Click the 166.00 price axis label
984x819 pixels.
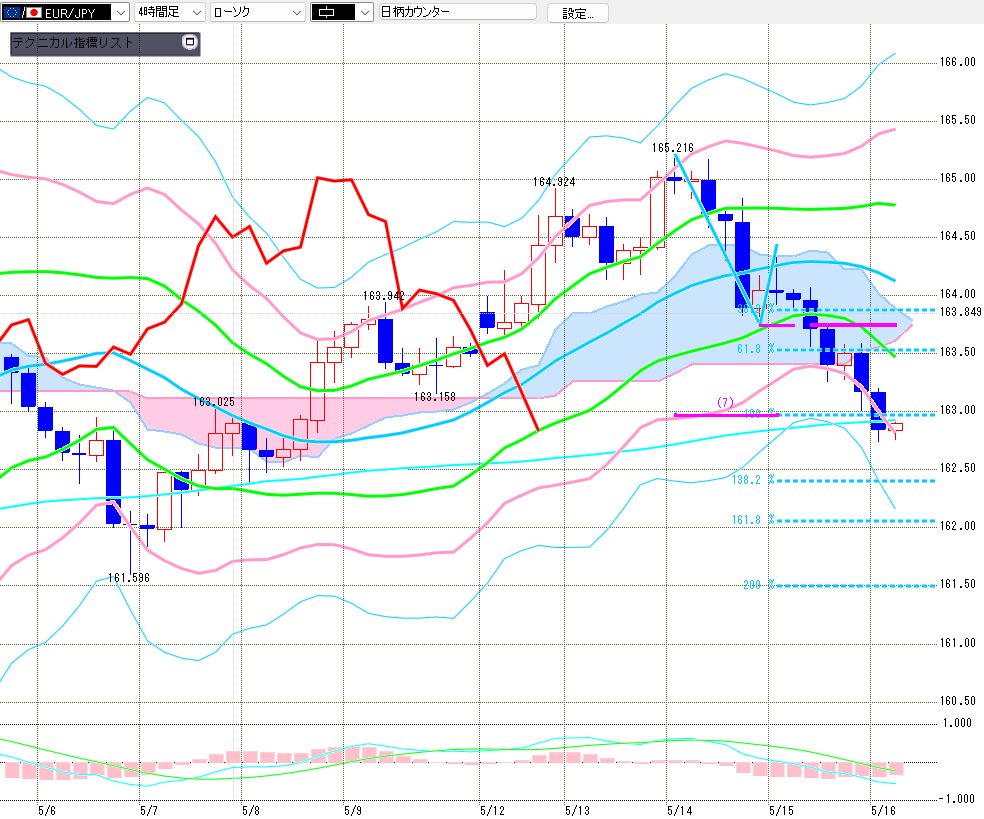pos(958,62)
